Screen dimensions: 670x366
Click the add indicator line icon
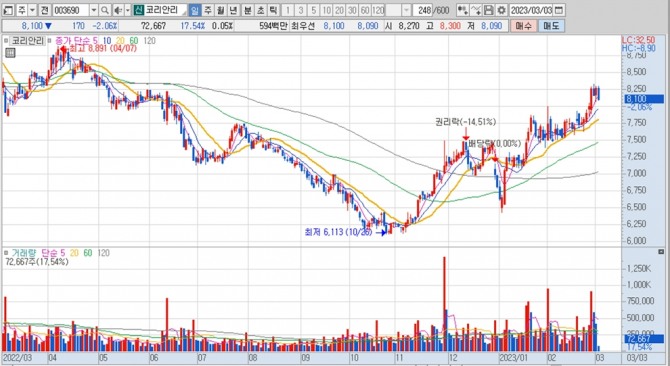[x=476, y=10]
